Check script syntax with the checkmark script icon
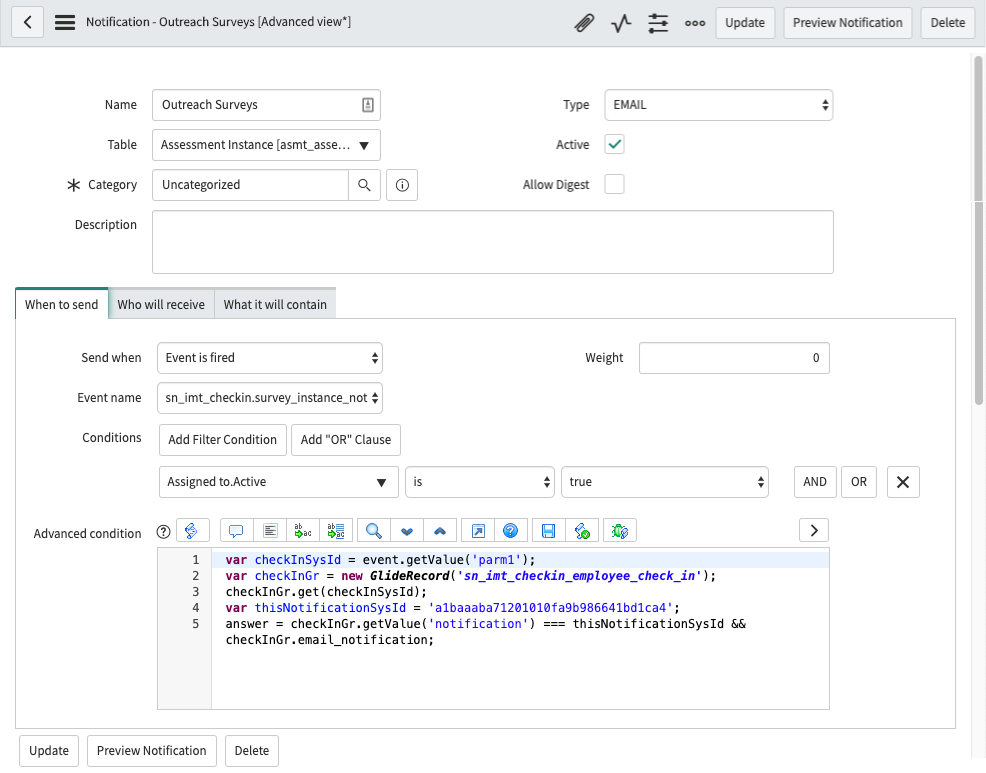This screenshot has width=986, height=773. (x=582, y=531)
